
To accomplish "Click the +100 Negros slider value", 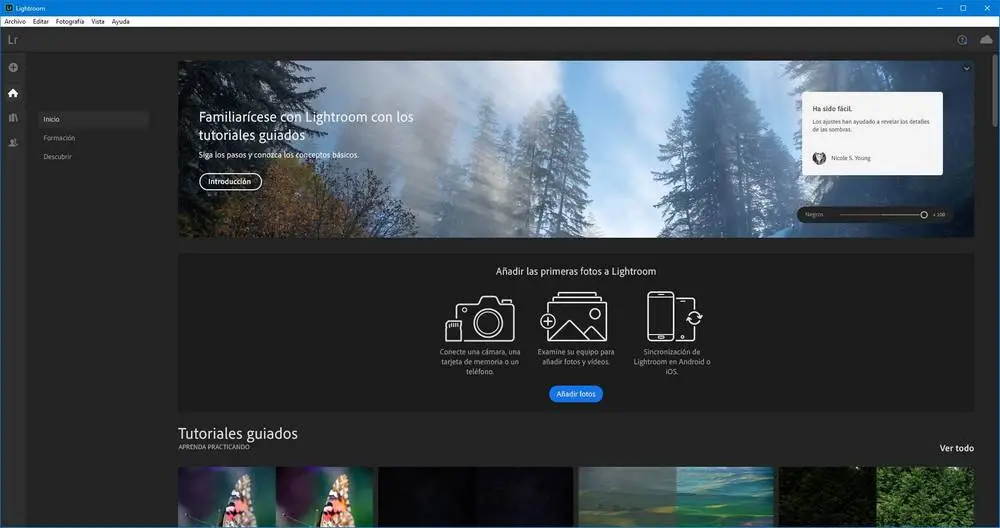I will click(939, 215).
